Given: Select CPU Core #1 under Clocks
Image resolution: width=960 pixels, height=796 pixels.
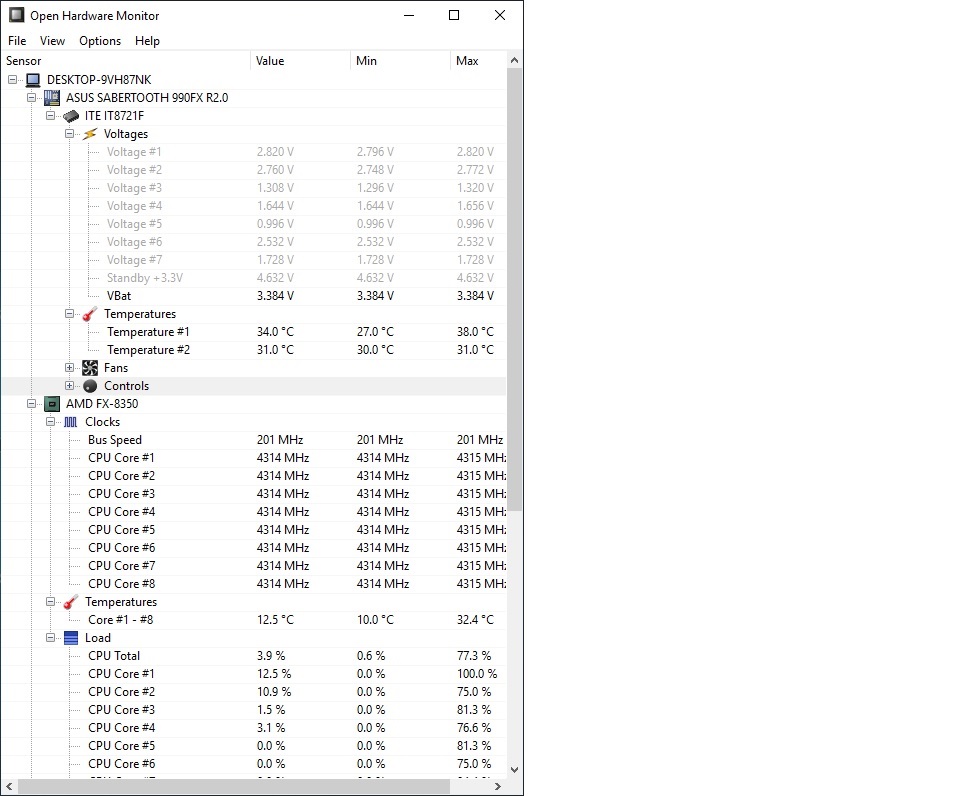Looking at the screenshot, I should 253,458.
